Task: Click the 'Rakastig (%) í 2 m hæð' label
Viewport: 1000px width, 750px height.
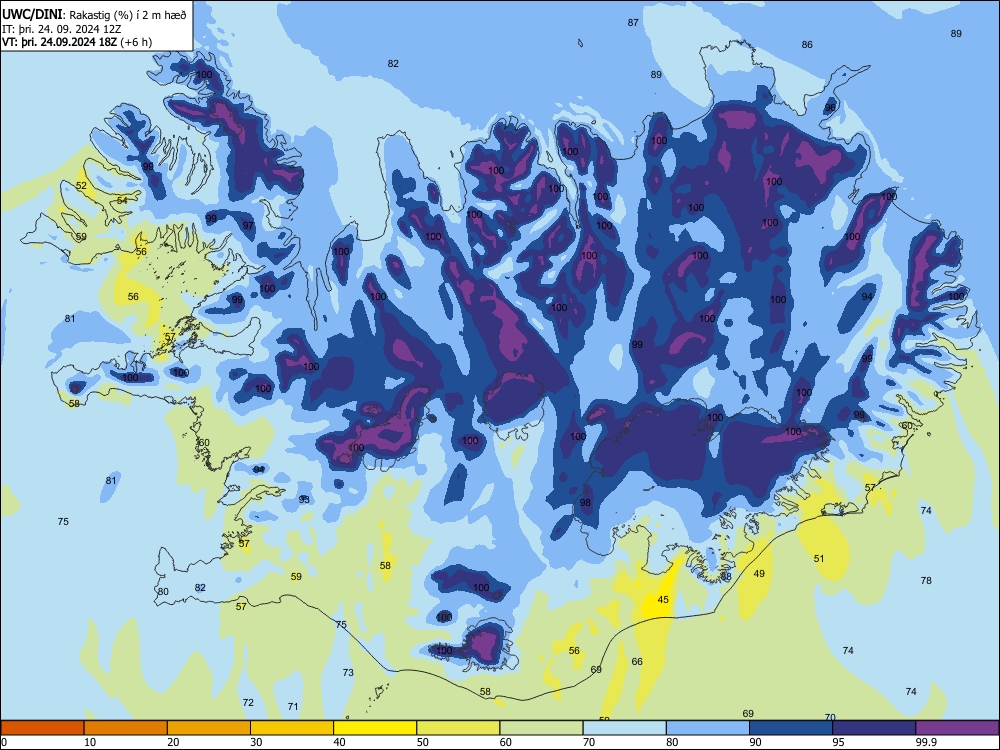Action: coord(128,15)
